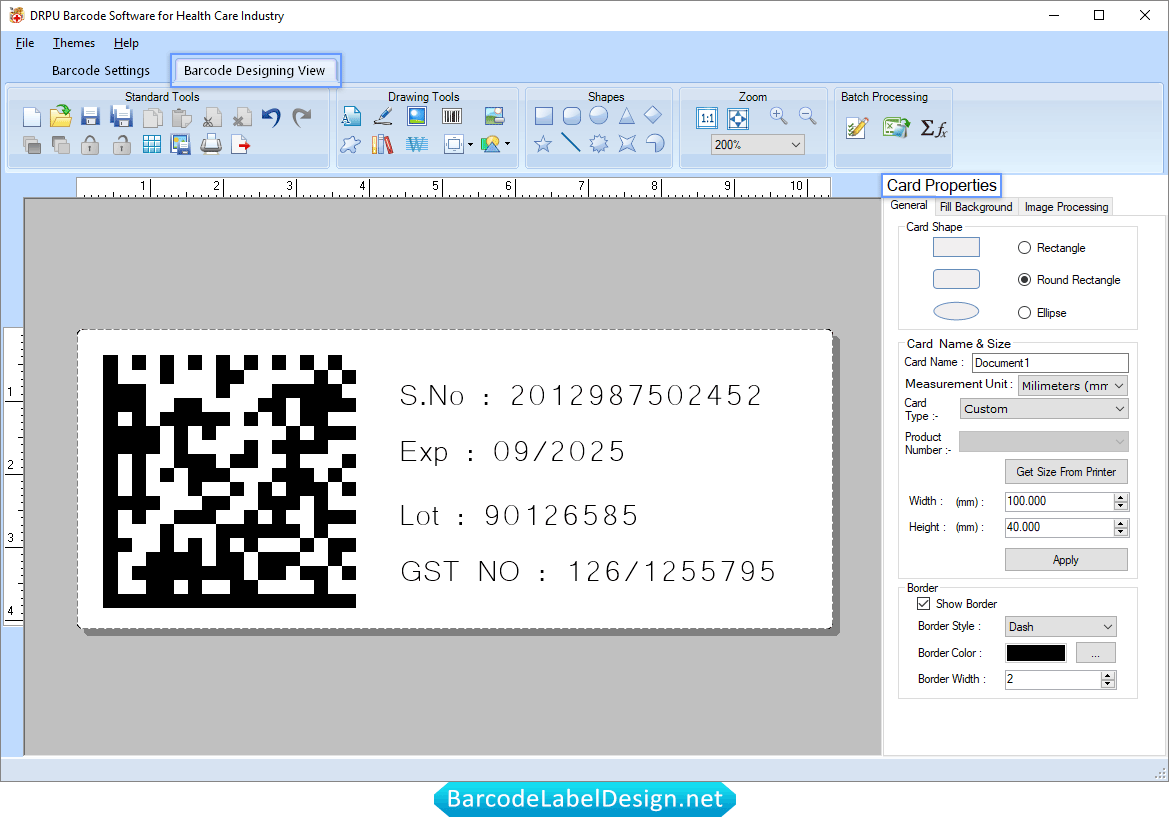Draw a five-point star shape
Viewport: 1169px width, 817px height.
click(x=543, y=143)
